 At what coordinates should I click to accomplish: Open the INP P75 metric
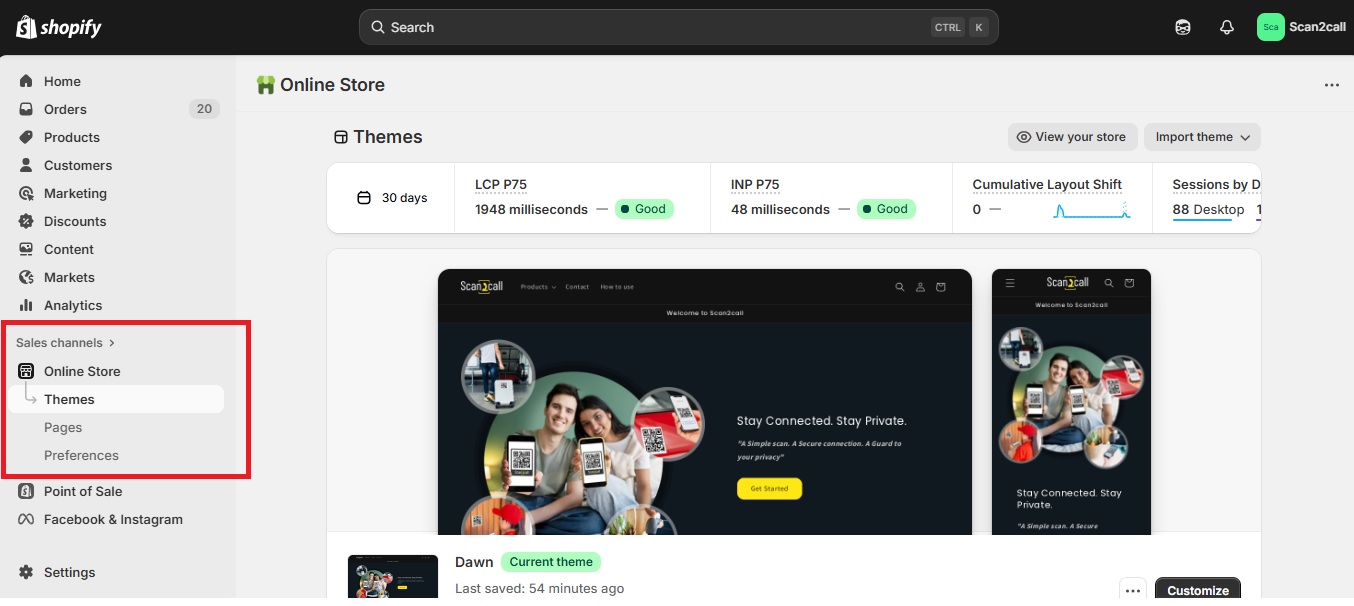click(755, 184)
